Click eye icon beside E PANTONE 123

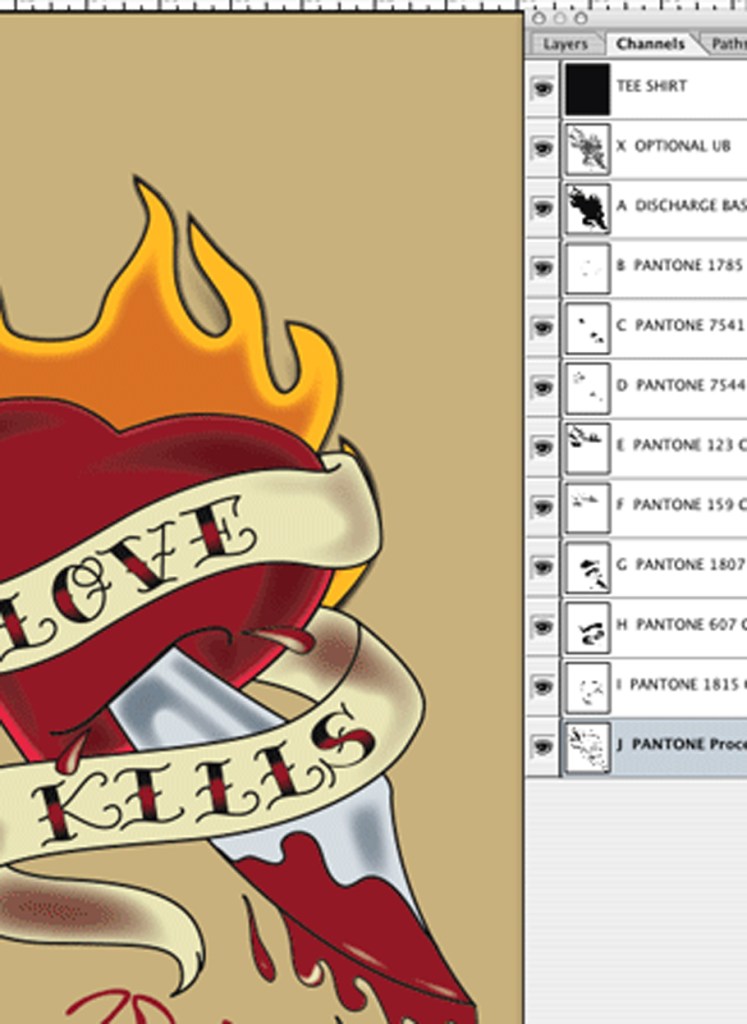542,447
